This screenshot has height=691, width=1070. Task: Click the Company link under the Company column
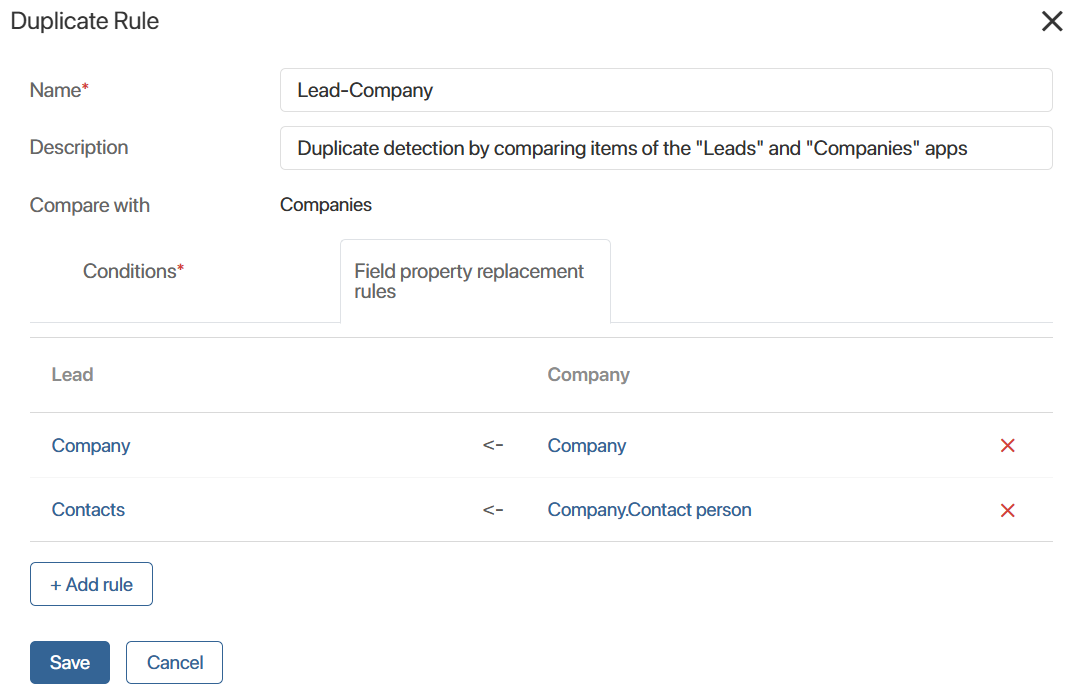pyautogui.click(x=586, y=445)
